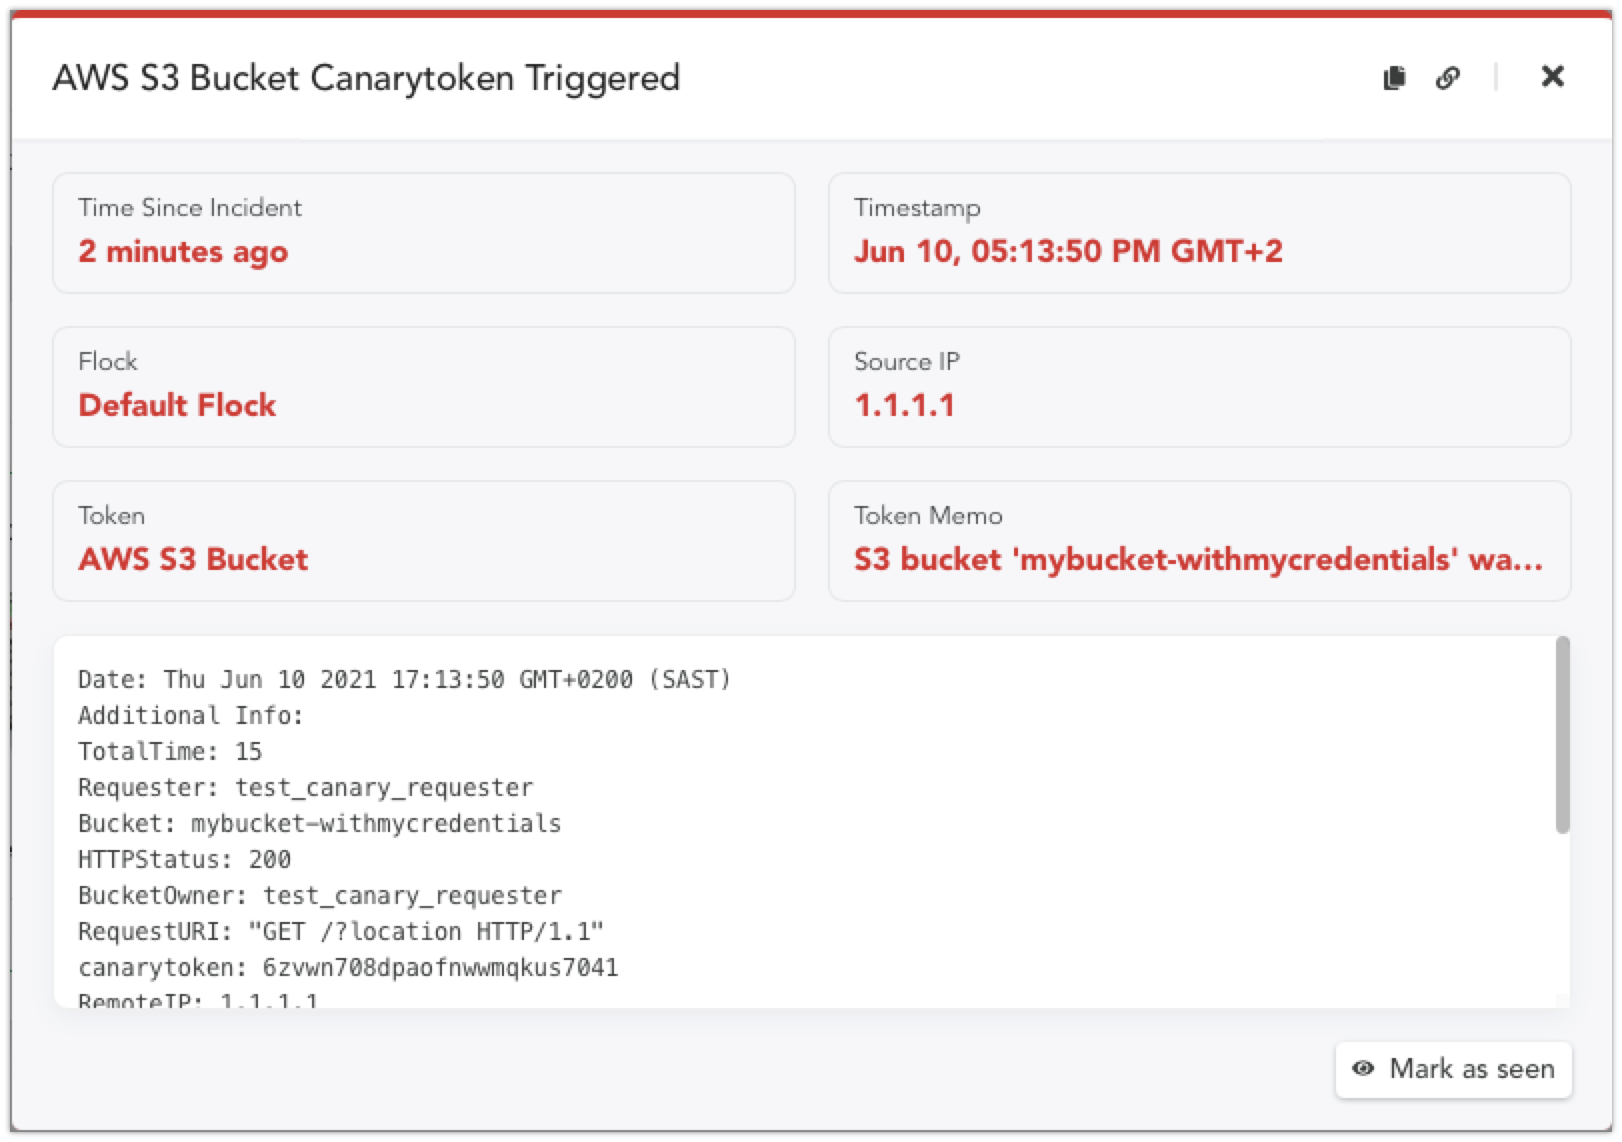Click the log details vertical scrollbar
The width and height of the screenshot is (1622, 1142).
pyautogui.click(x=1562, y=735)
